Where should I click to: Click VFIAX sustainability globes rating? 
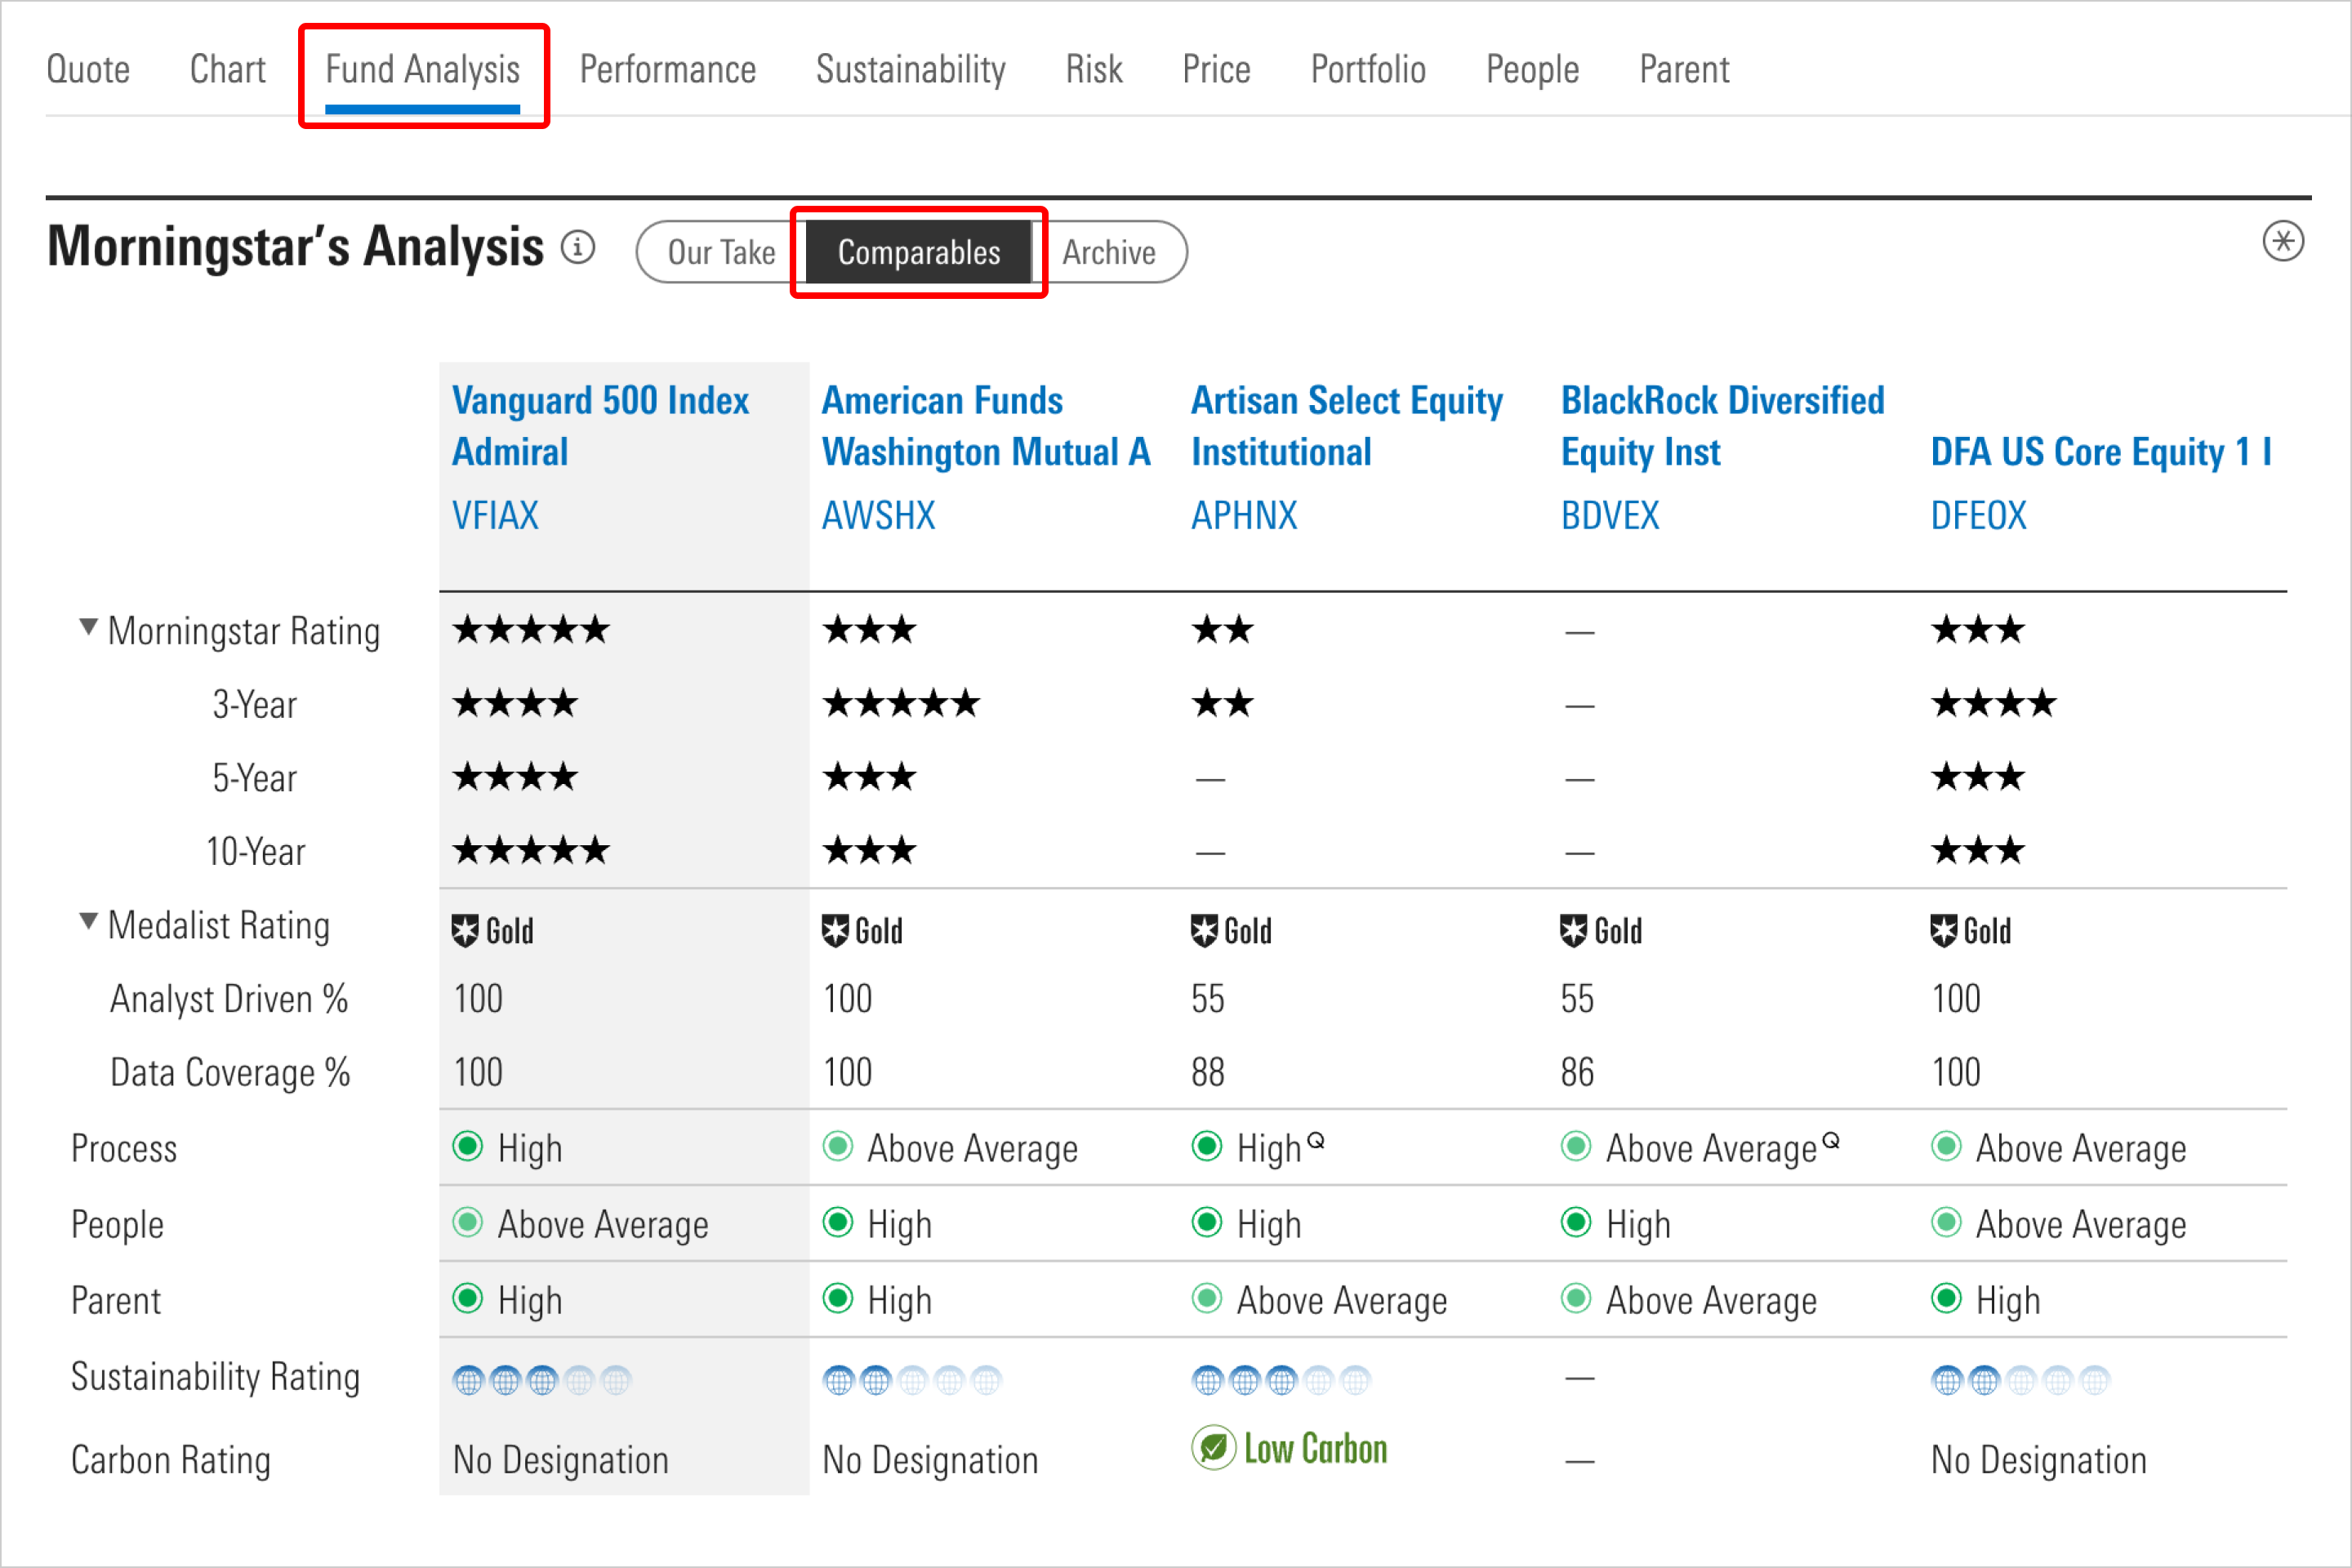542,1381
